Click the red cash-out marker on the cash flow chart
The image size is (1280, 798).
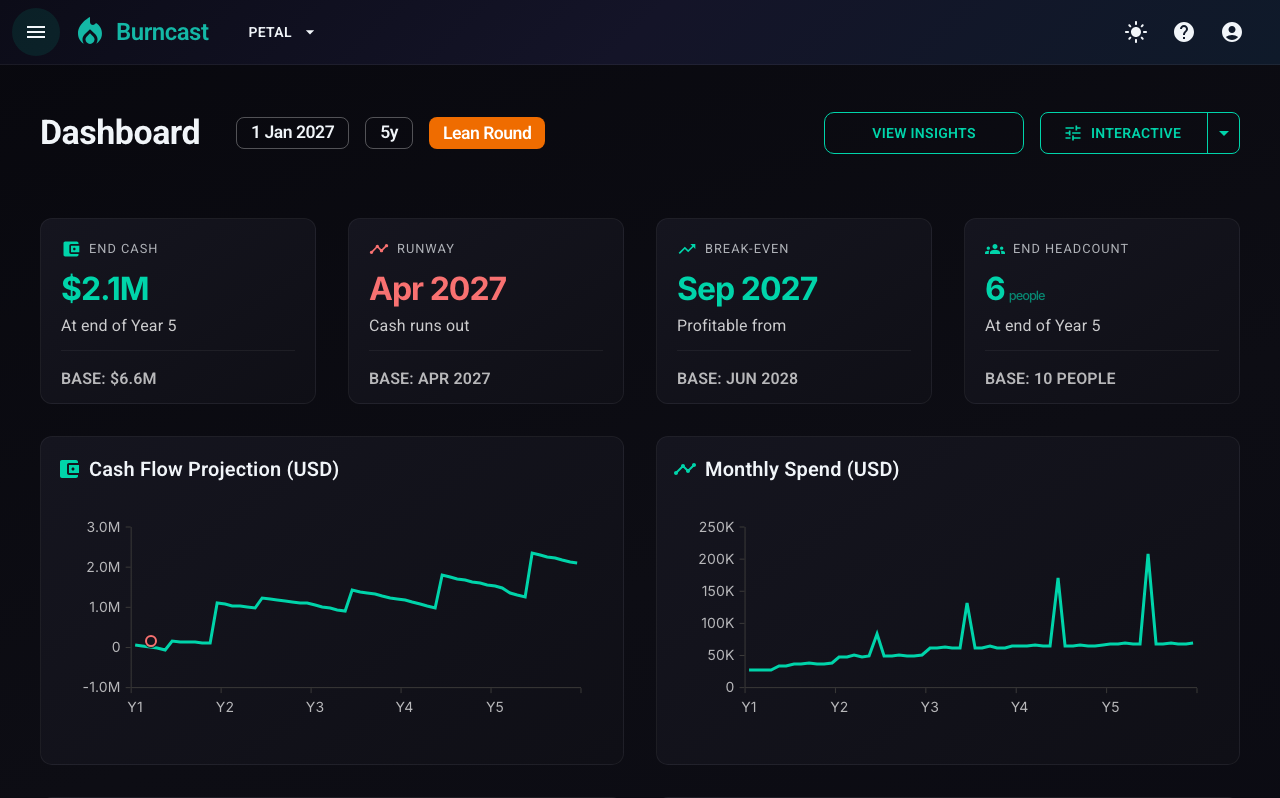(x=151, y=641)
